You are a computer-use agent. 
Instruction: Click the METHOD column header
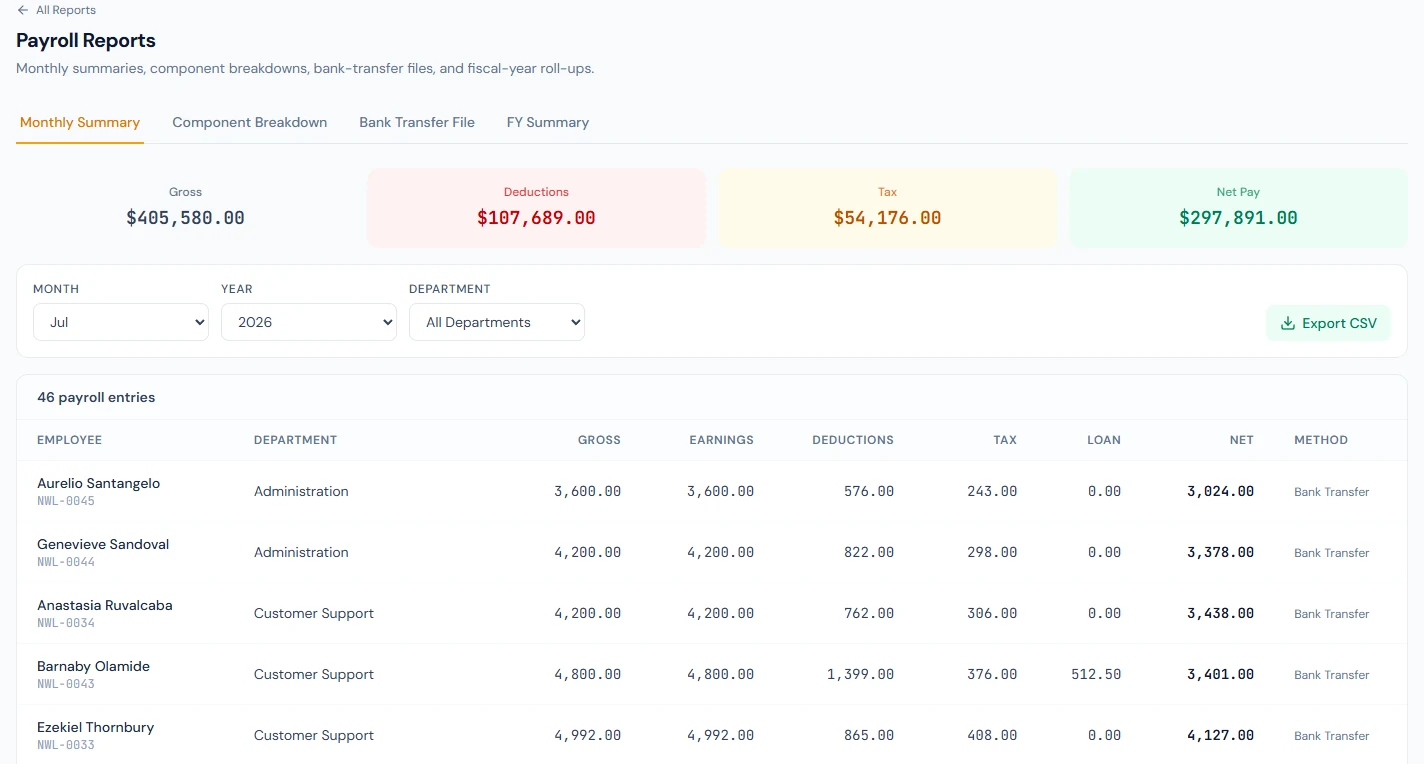click(x=1321, y=440)
